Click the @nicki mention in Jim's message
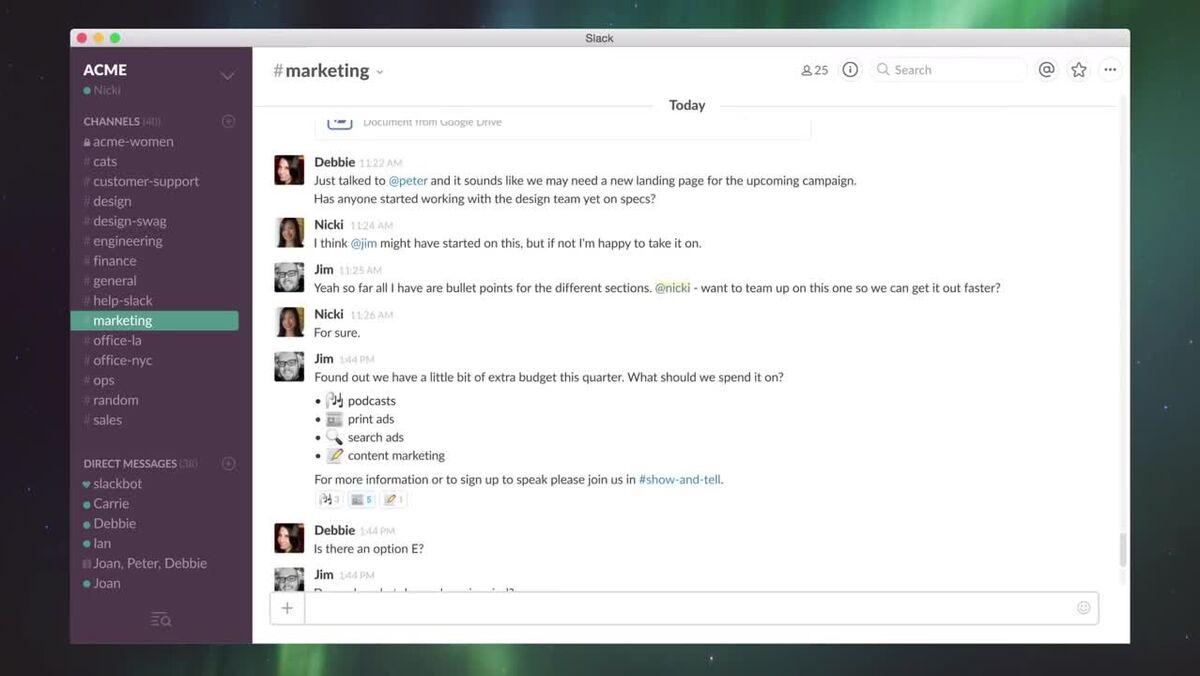 tap(673, 288)
